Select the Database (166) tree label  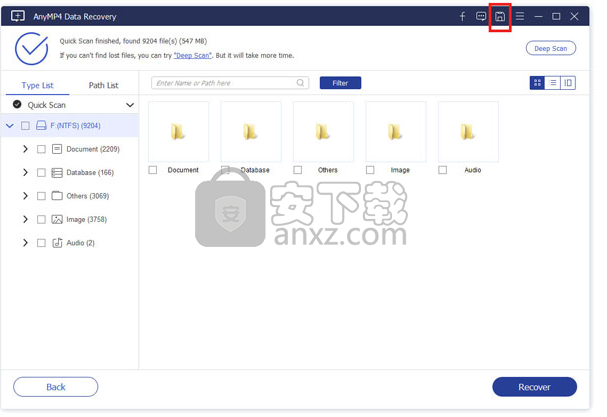[90, 172]
